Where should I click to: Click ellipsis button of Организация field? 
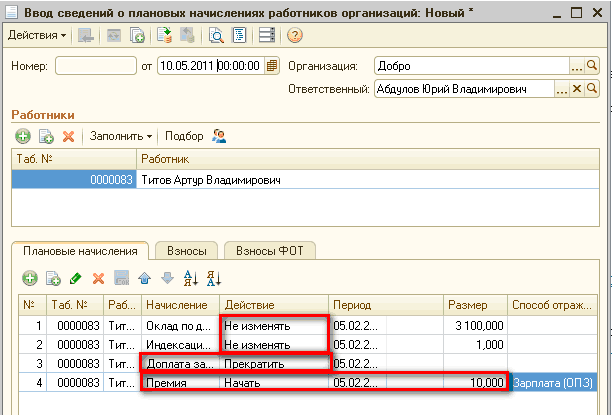click(x=576, y=66)
